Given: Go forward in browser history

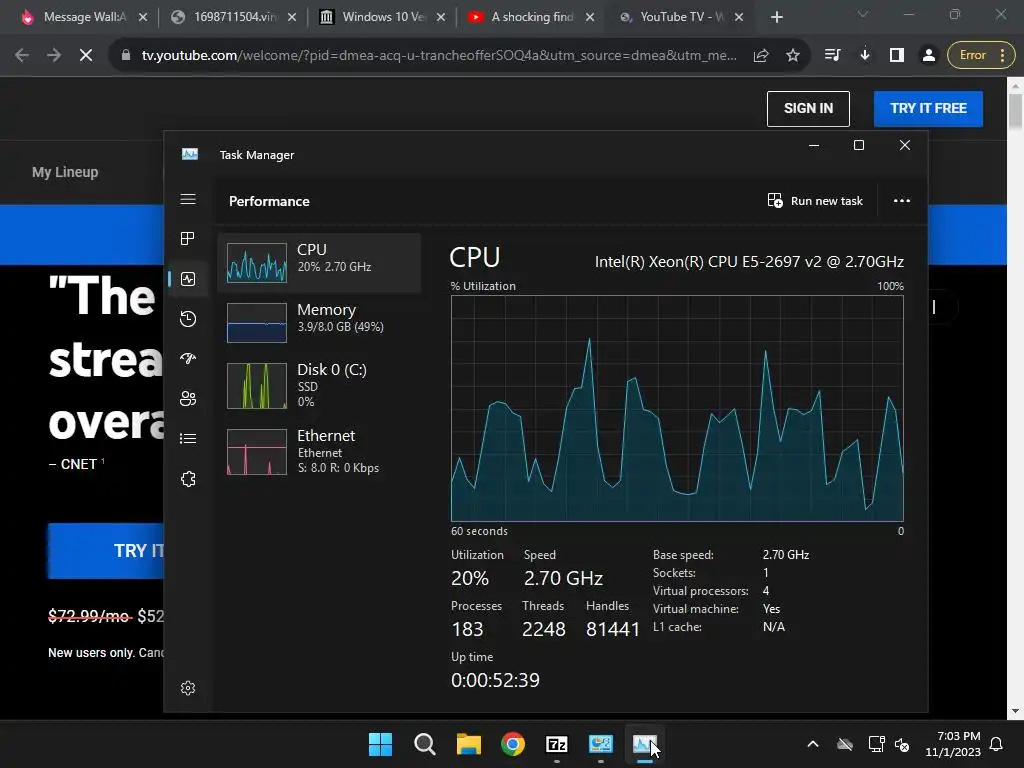Looking at the screenshot, I should tap(54, 56).
